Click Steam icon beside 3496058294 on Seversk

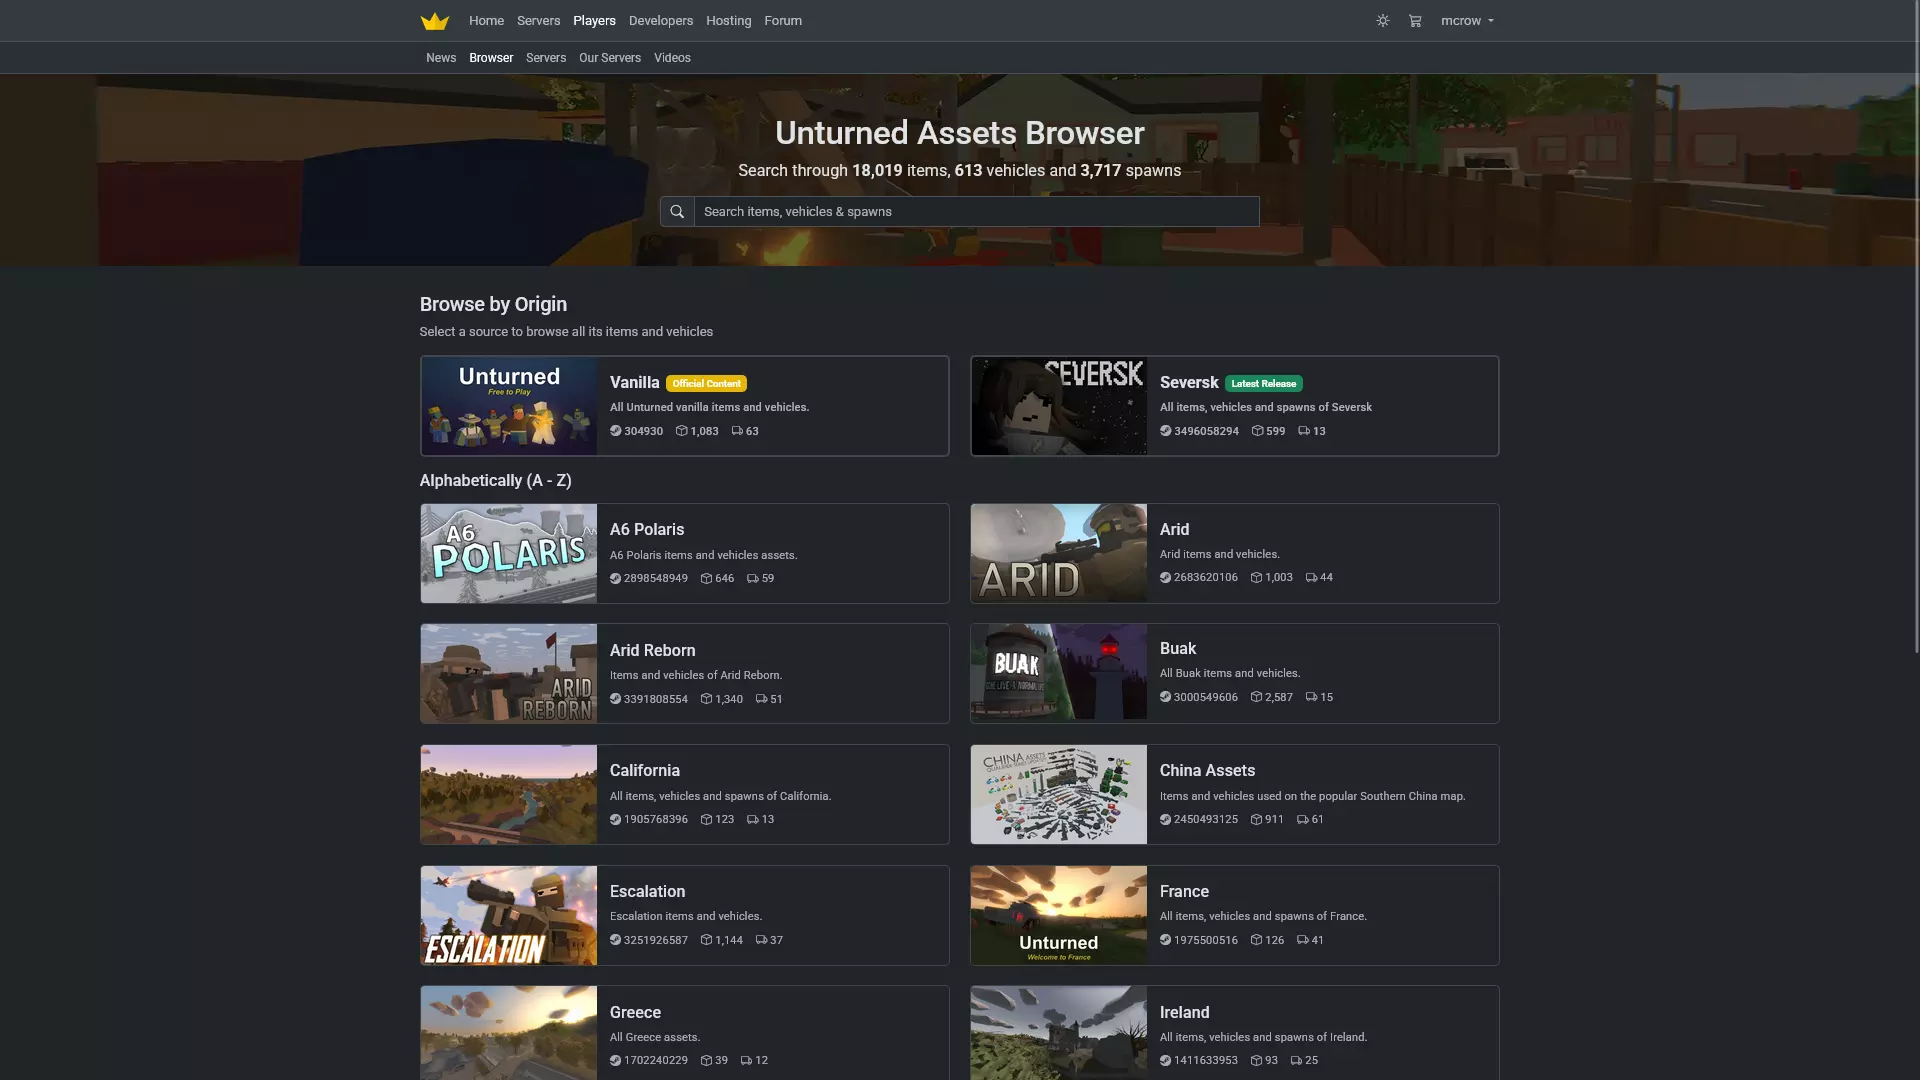(1166, 431)
